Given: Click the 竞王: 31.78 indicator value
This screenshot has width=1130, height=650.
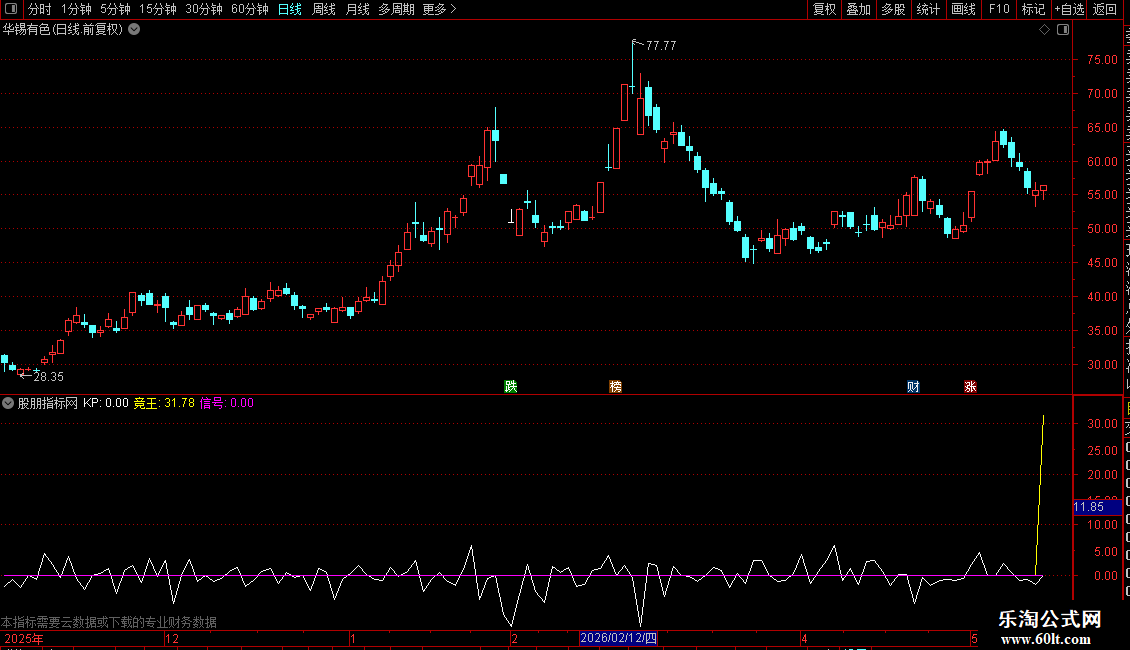Looking at the screenshot, I should pyautogui.click(x=164, y=404).
